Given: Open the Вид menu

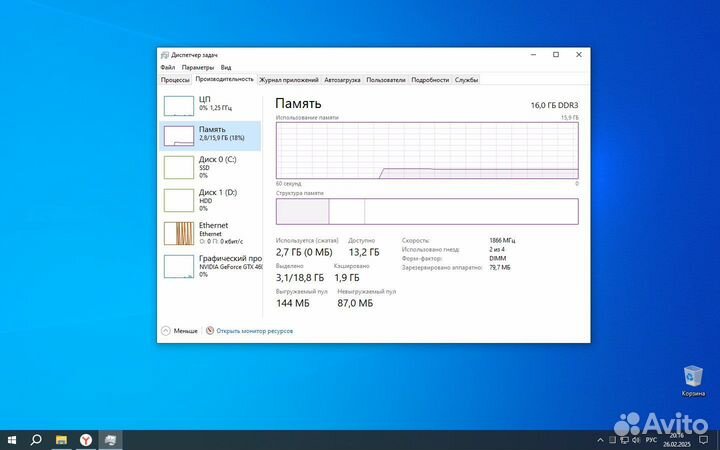Looking at the screenshot, I should tap(226, 67).
